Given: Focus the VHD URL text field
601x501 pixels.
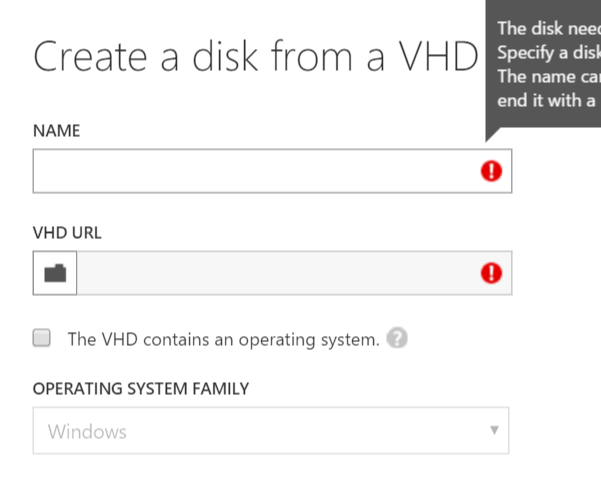Looking at the screenshot, I should pos(278,273).
